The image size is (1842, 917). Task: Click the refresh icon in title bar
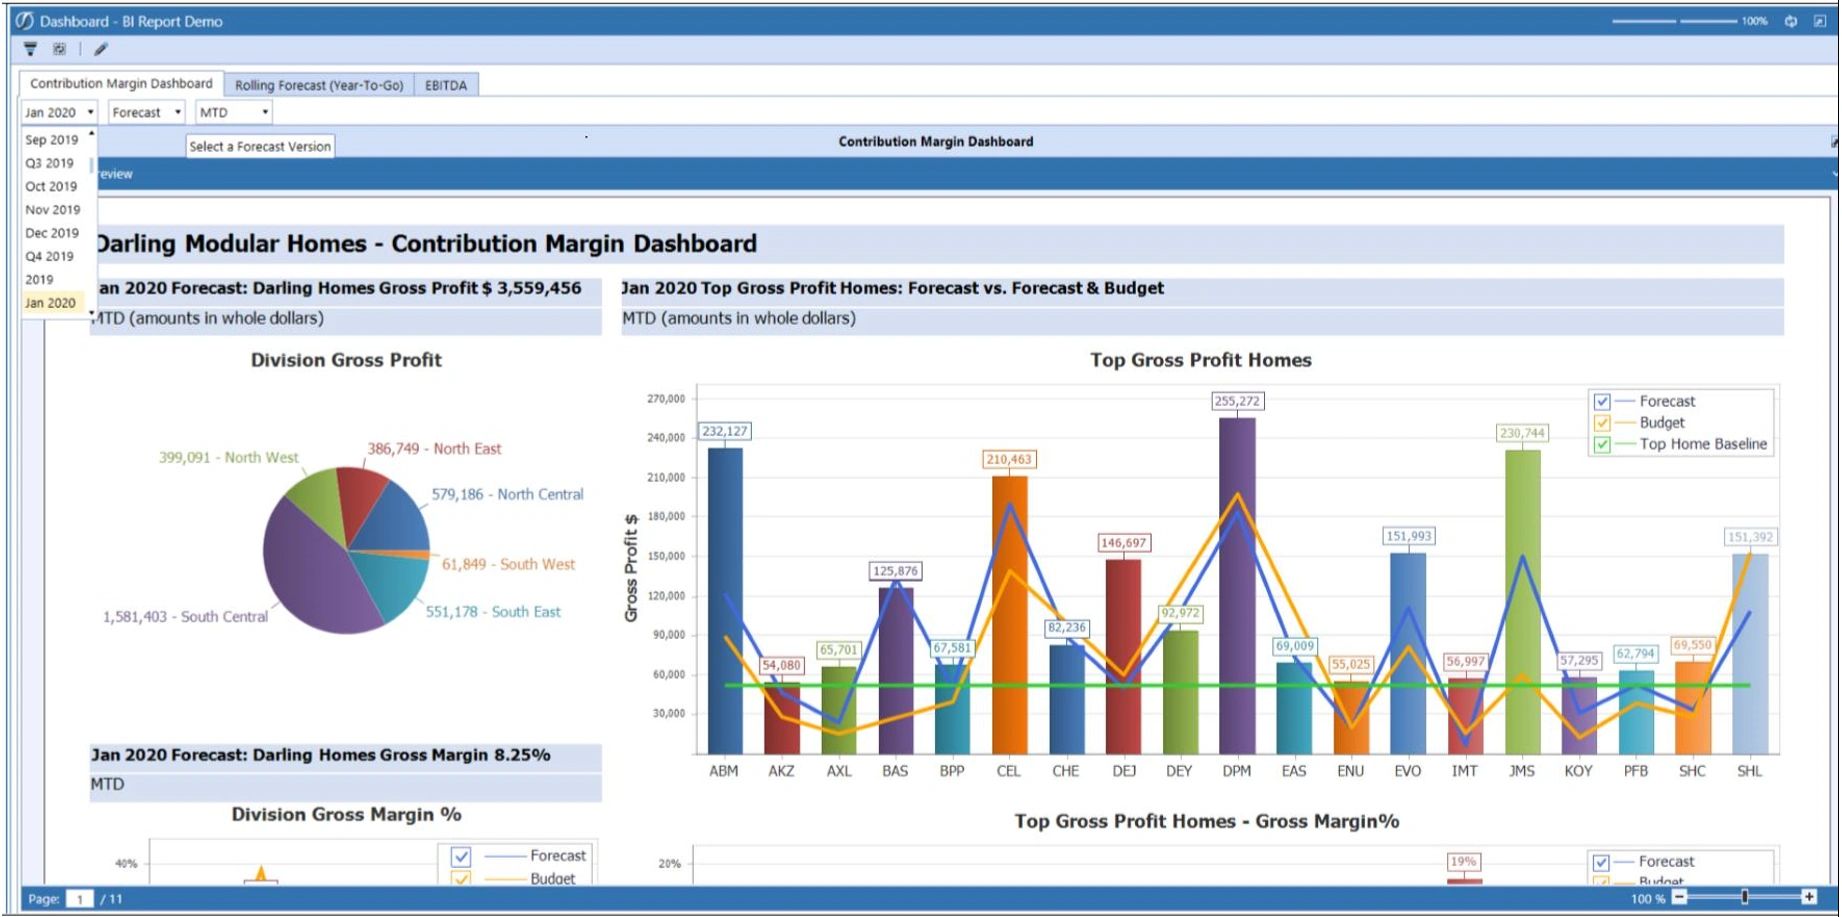pos(1790,21)
